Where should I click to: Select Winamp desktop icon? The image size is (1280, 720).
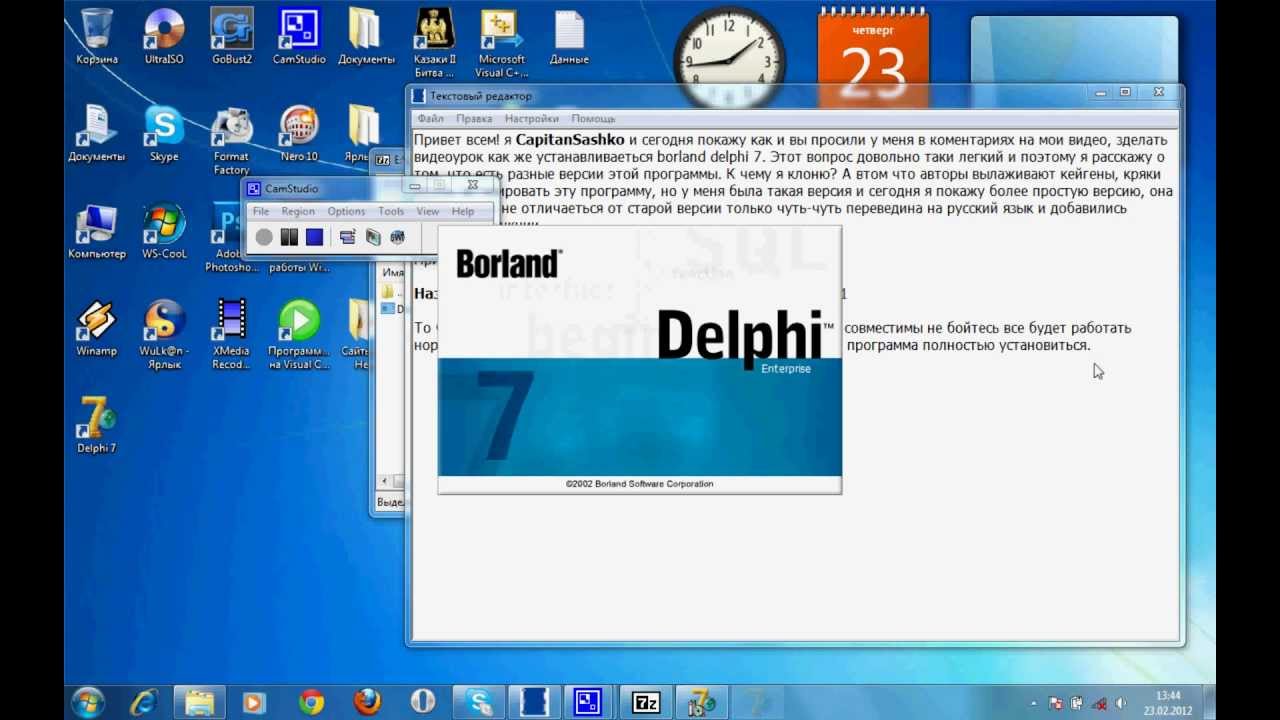pyautogui.click(x=97, y=329)
